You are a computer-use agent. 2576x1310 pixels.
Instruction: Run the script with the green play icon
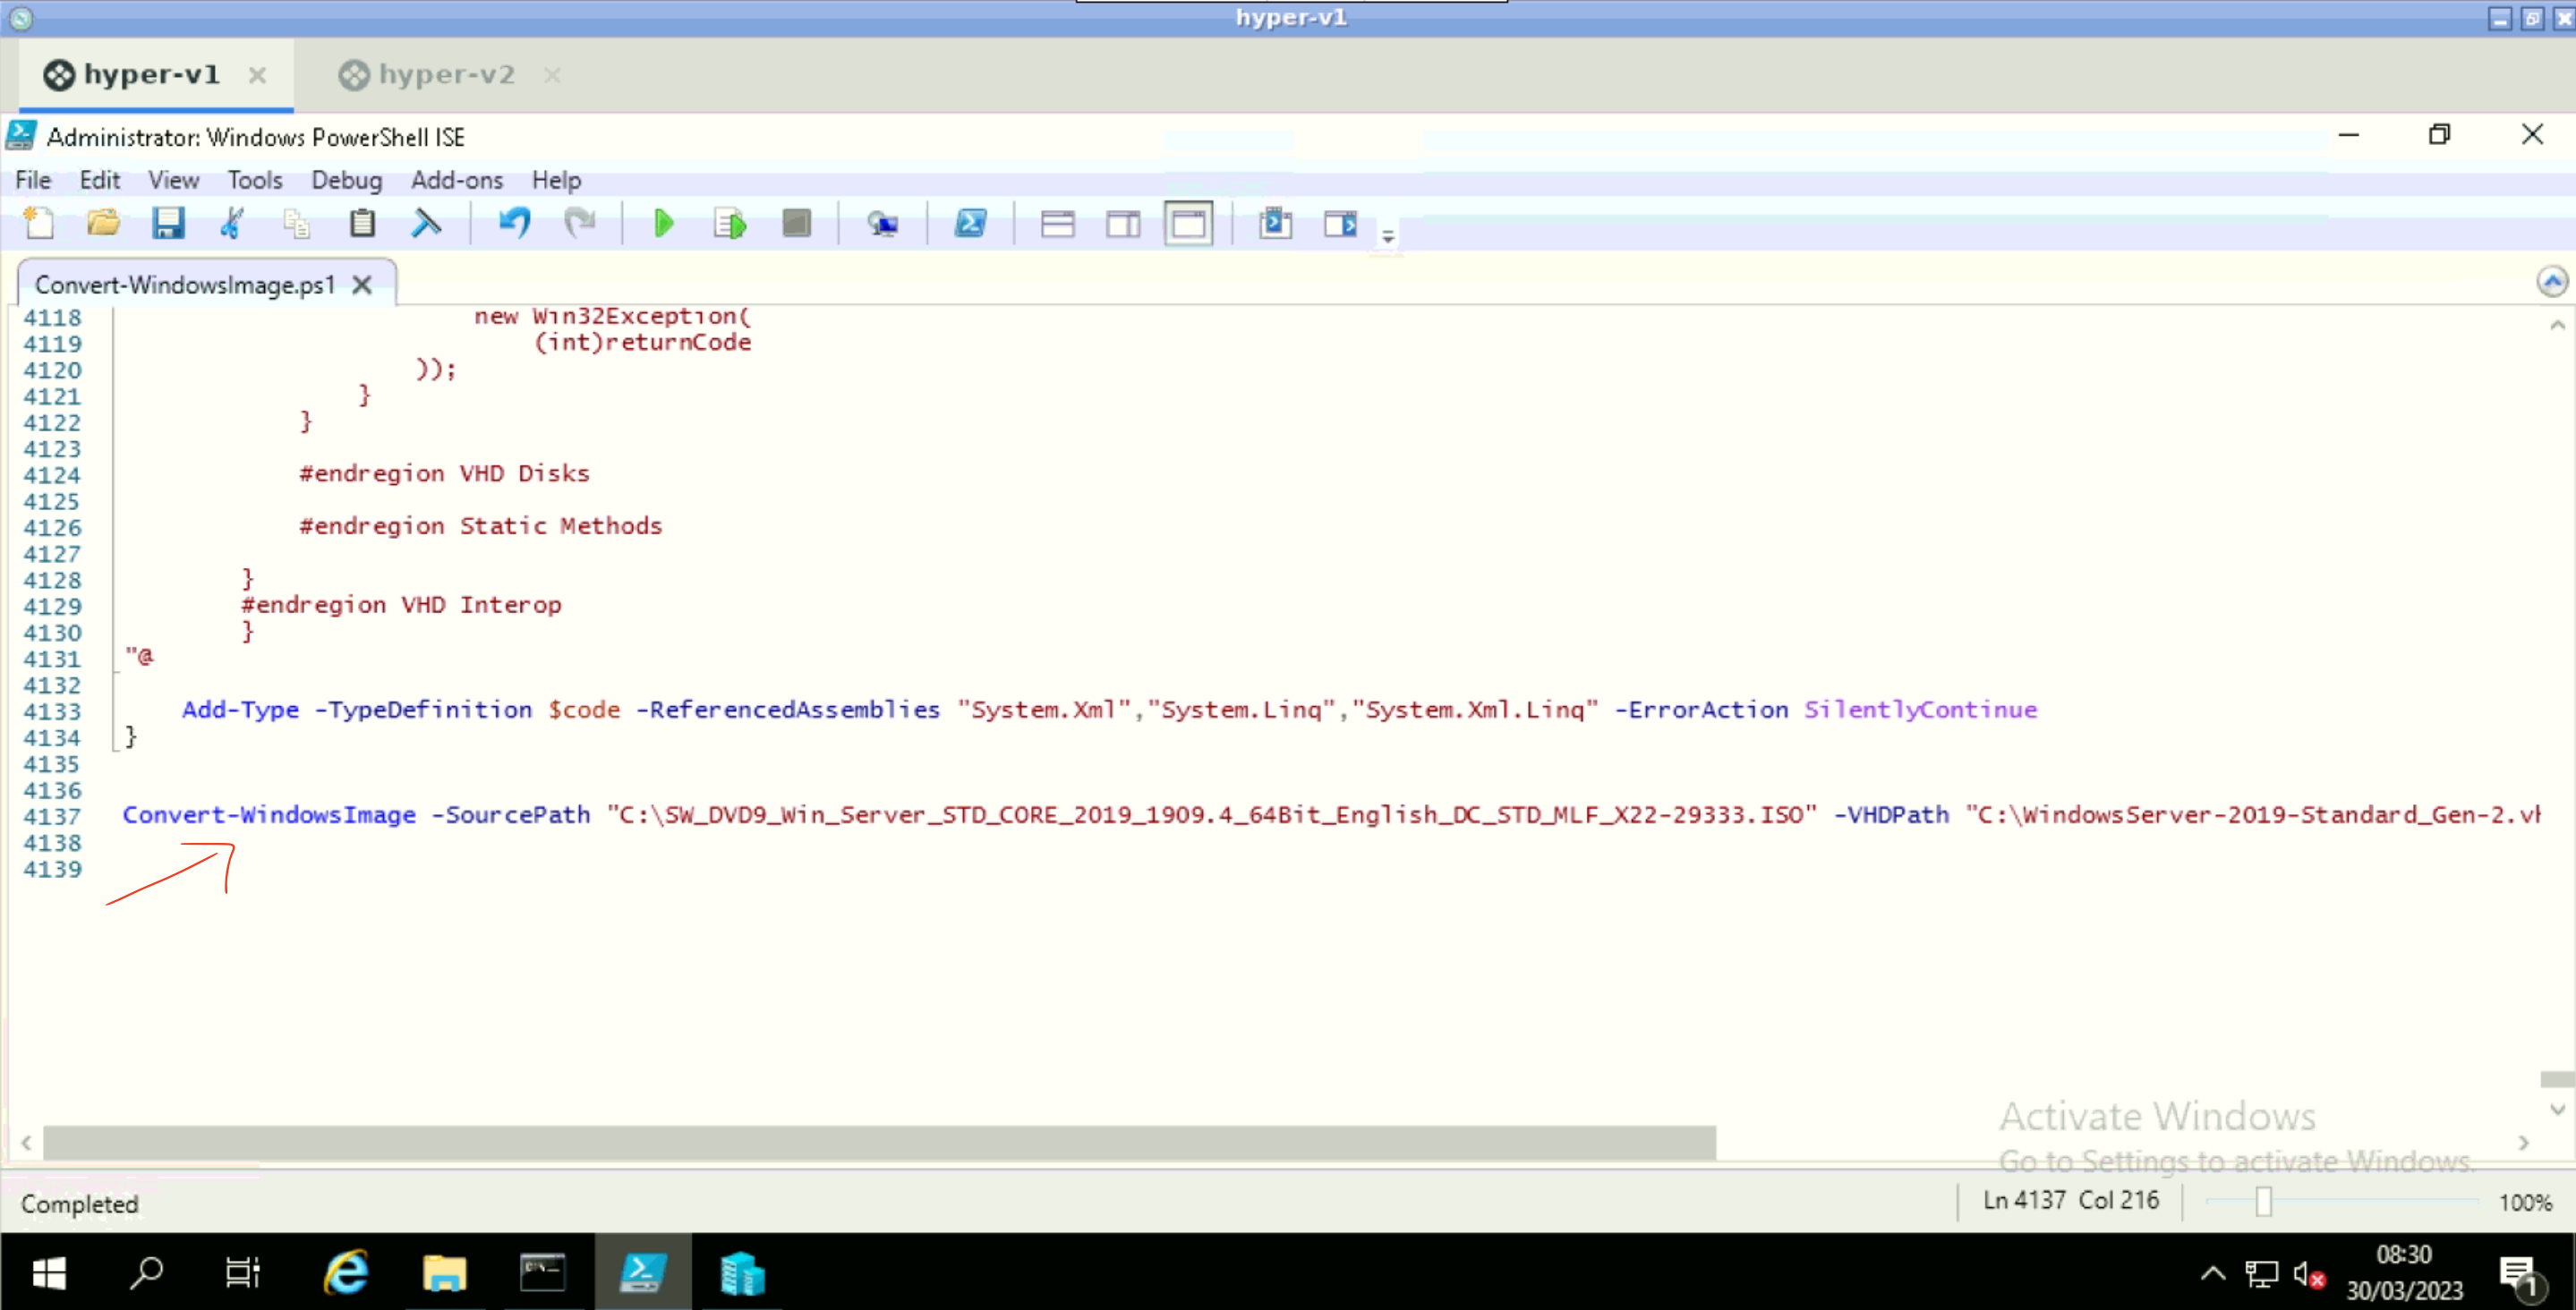(663, 223)
